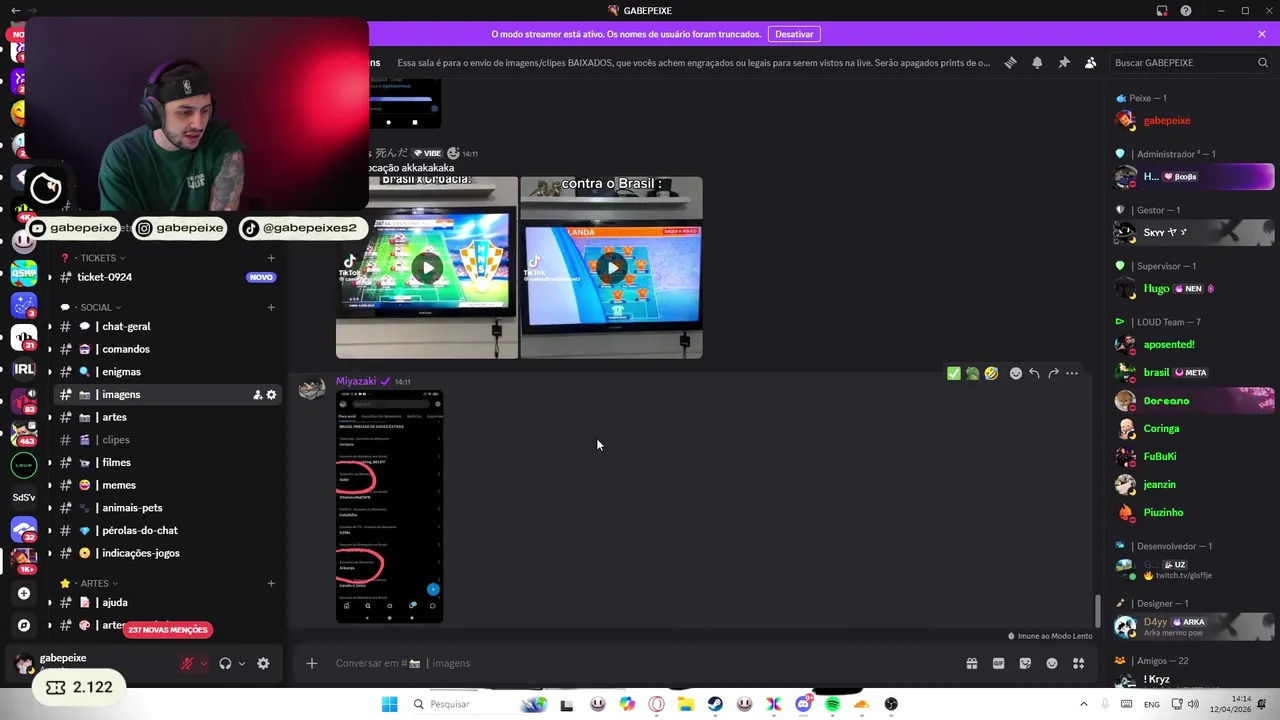Click the attach file plus button
Viewport: 1280px width, 720px height.
point(312,663)
